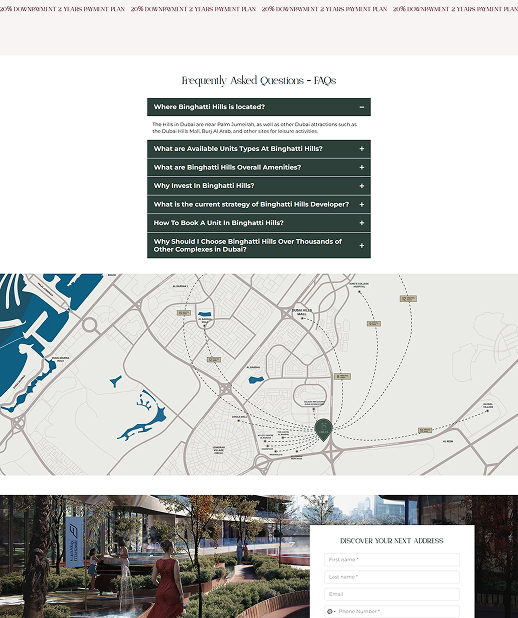Focus the Email field
Viewport: 518px width, 618px height.
pyautogui.click(x=392, y=594)
